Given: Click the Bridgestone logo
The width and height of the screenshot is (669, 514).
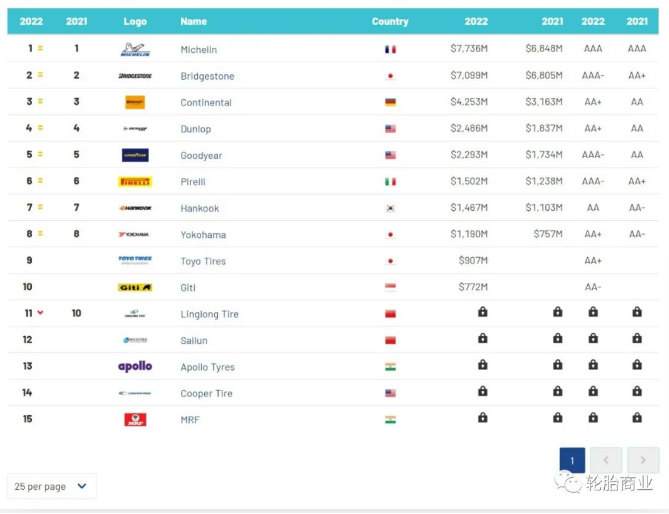Looking at the screenshot, I should pyautogui.click(x=135, y=76).
